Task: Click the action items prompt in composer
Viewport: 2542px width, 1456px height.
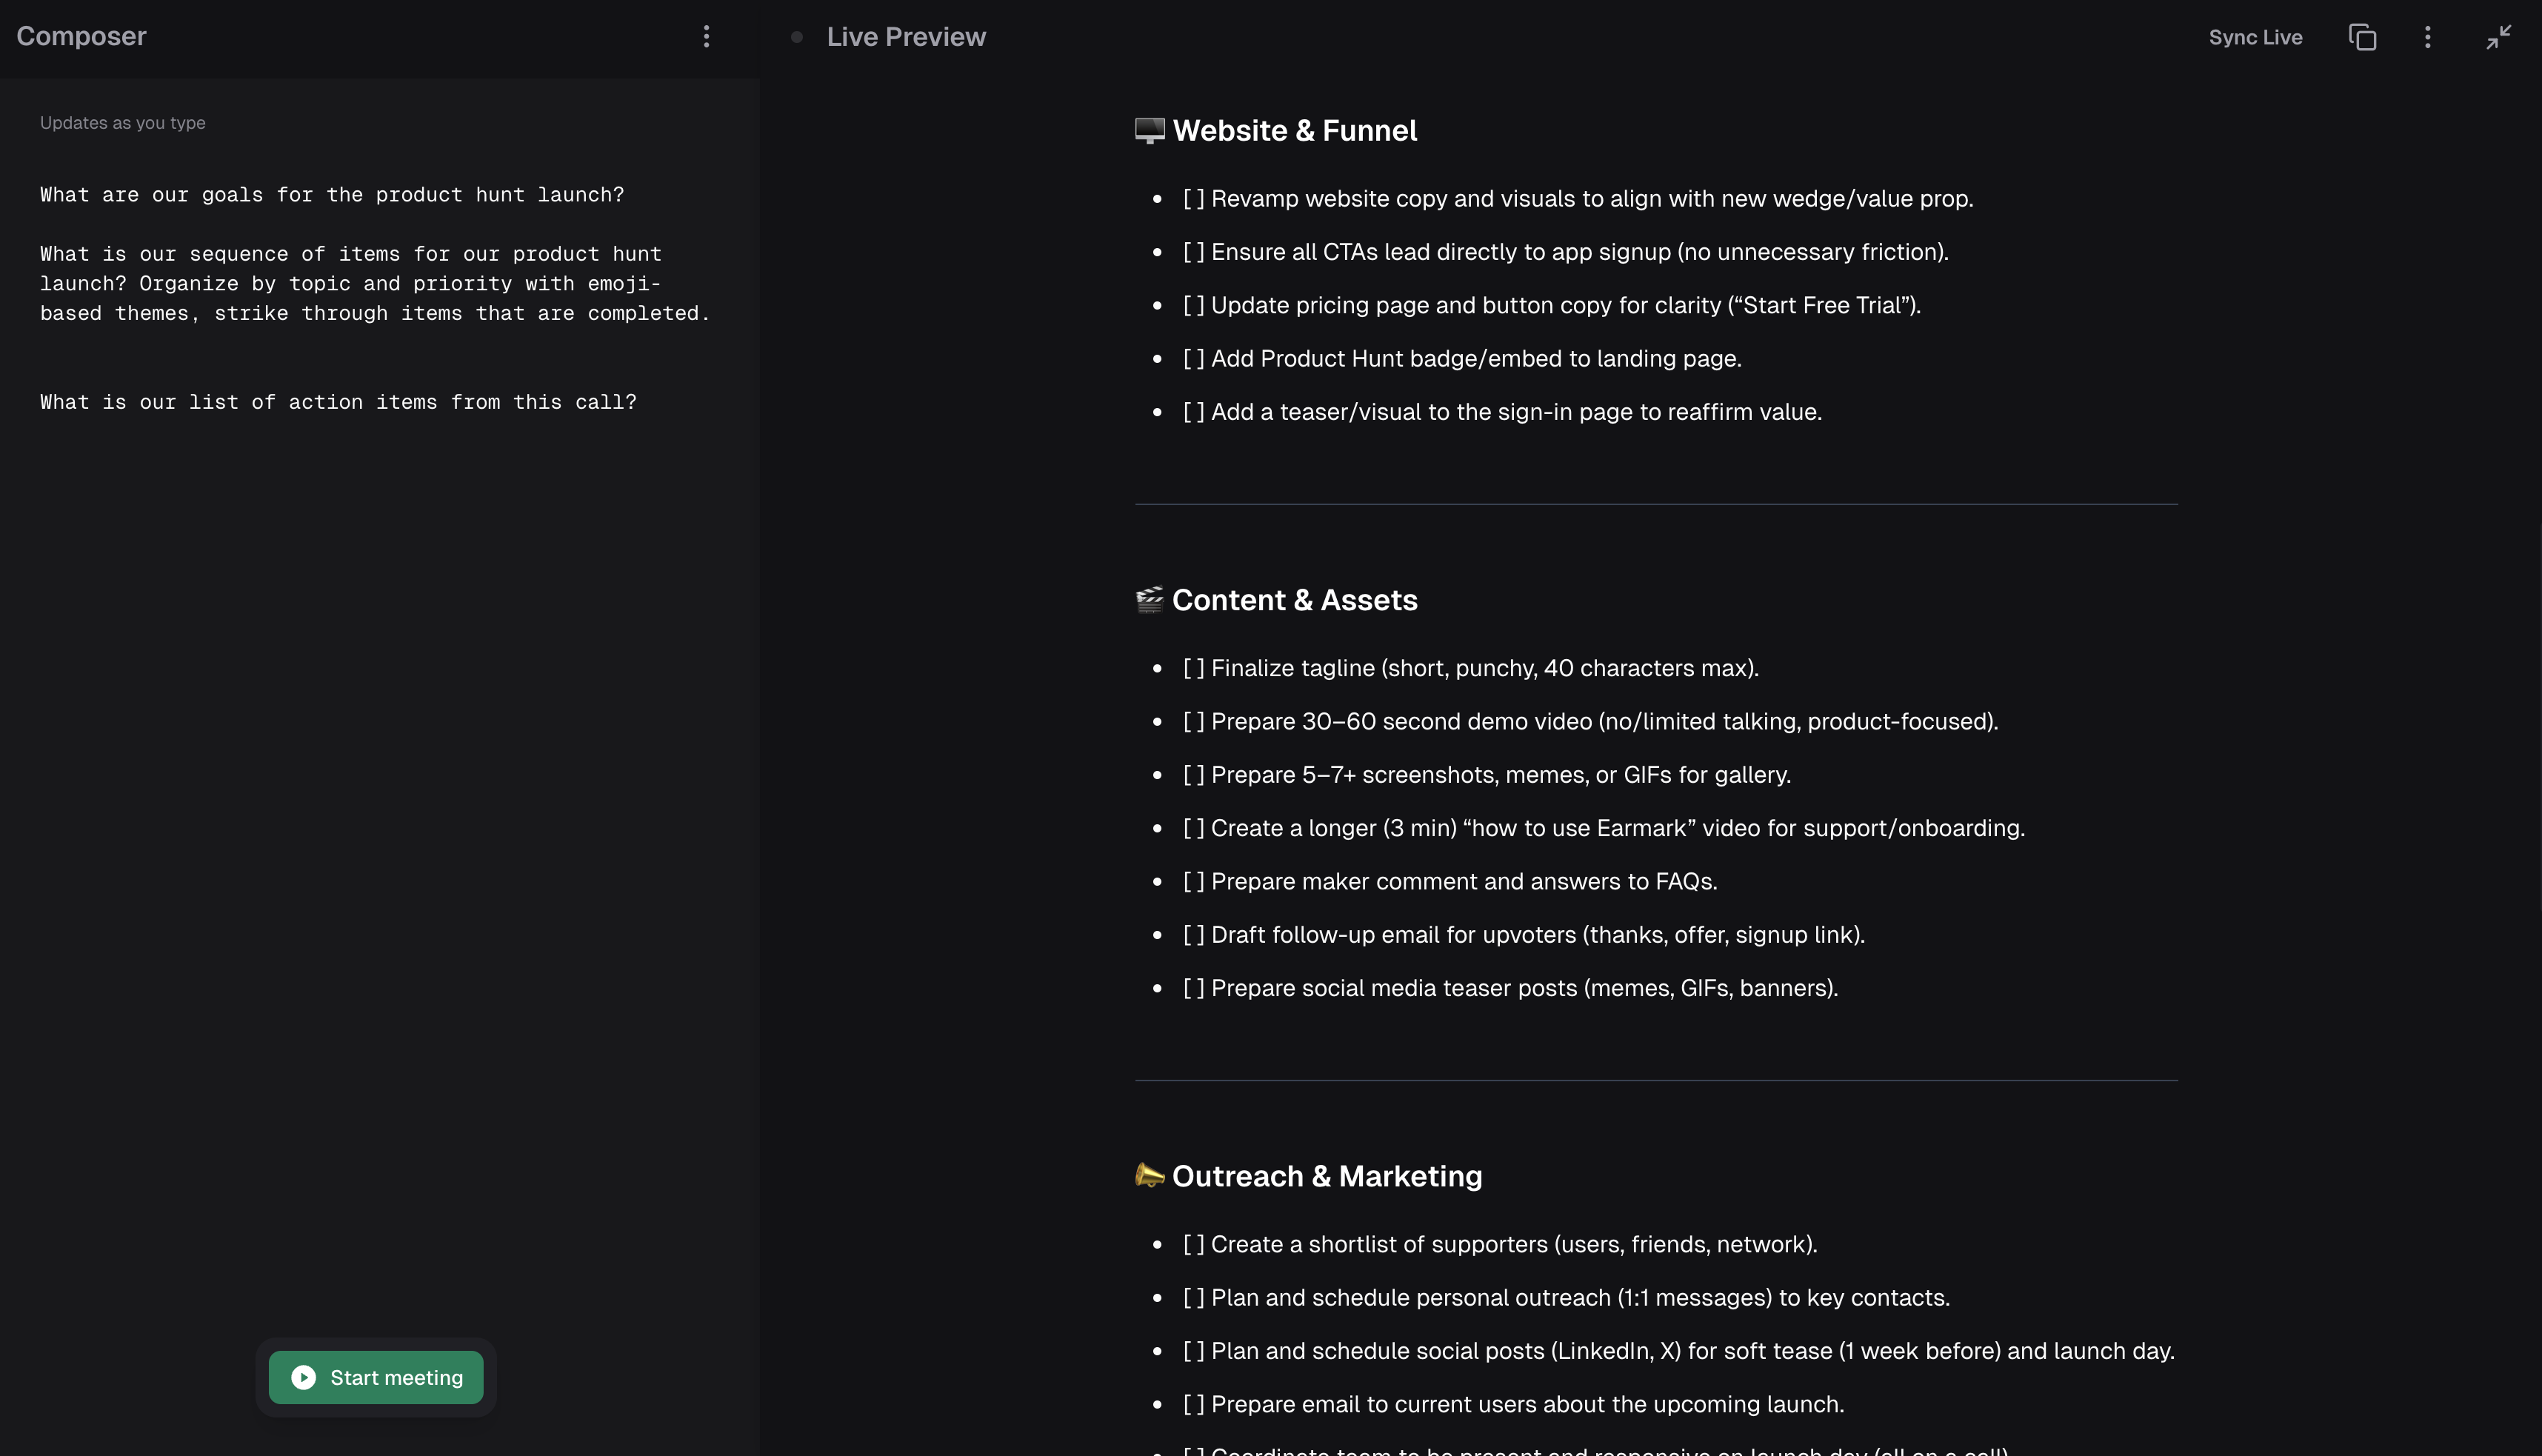Action: pyautogui.click(x=338, y=402)
